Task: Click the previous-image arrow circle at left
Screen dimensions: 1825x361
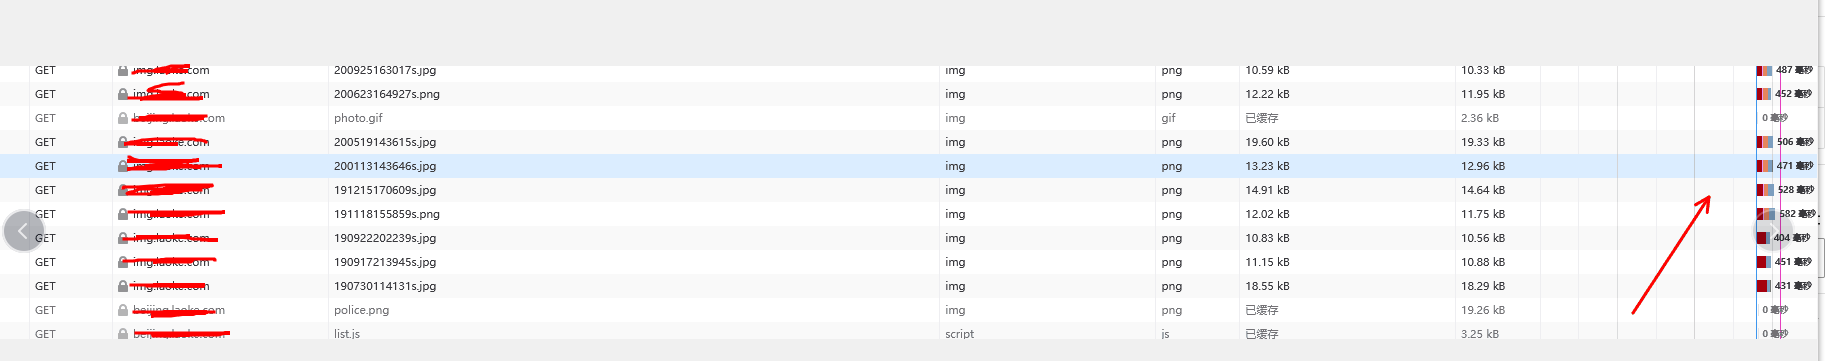Action: (23, 231)
